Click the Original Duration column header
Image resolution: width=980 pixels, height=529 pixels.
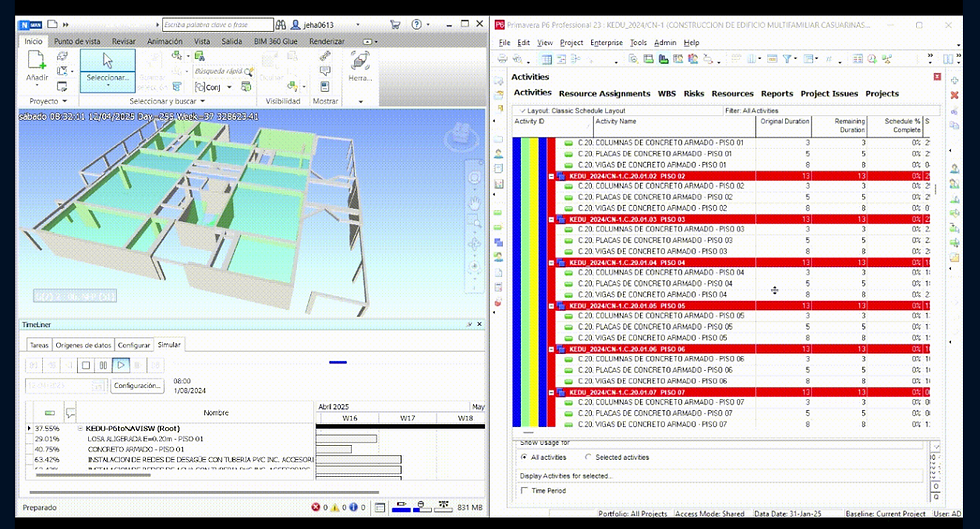[784, 126]
